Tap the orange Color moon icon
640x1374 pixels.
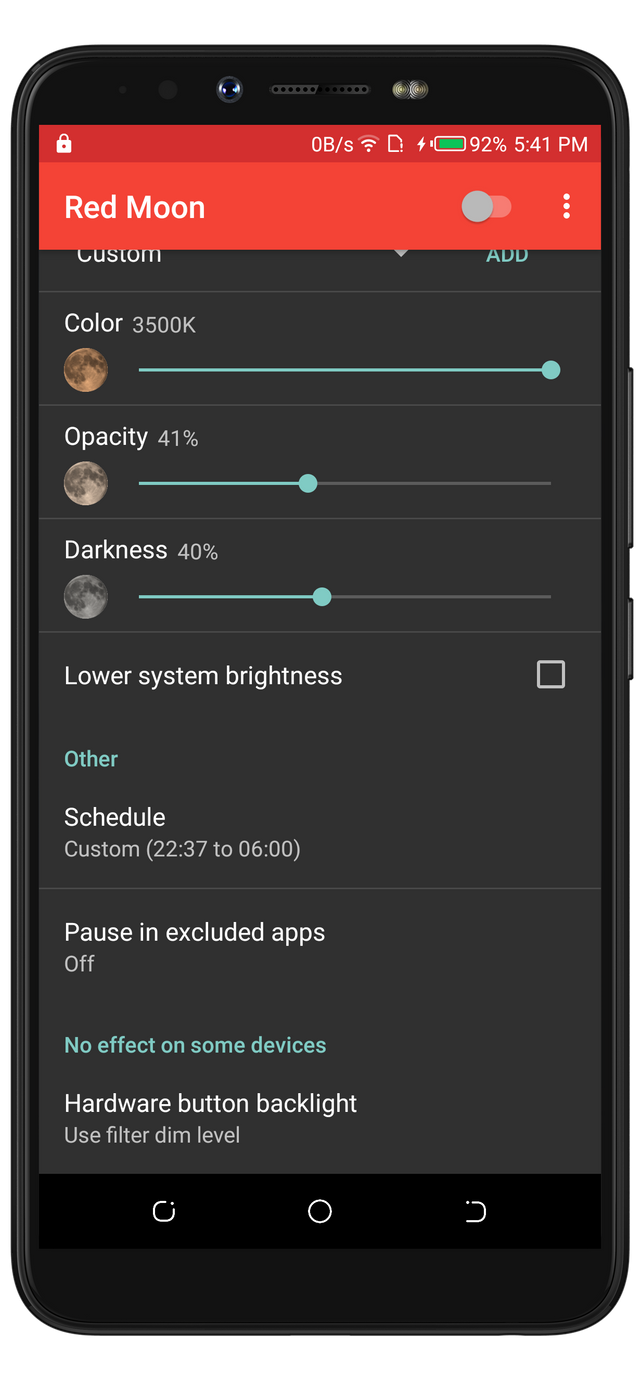pos(86,370)
